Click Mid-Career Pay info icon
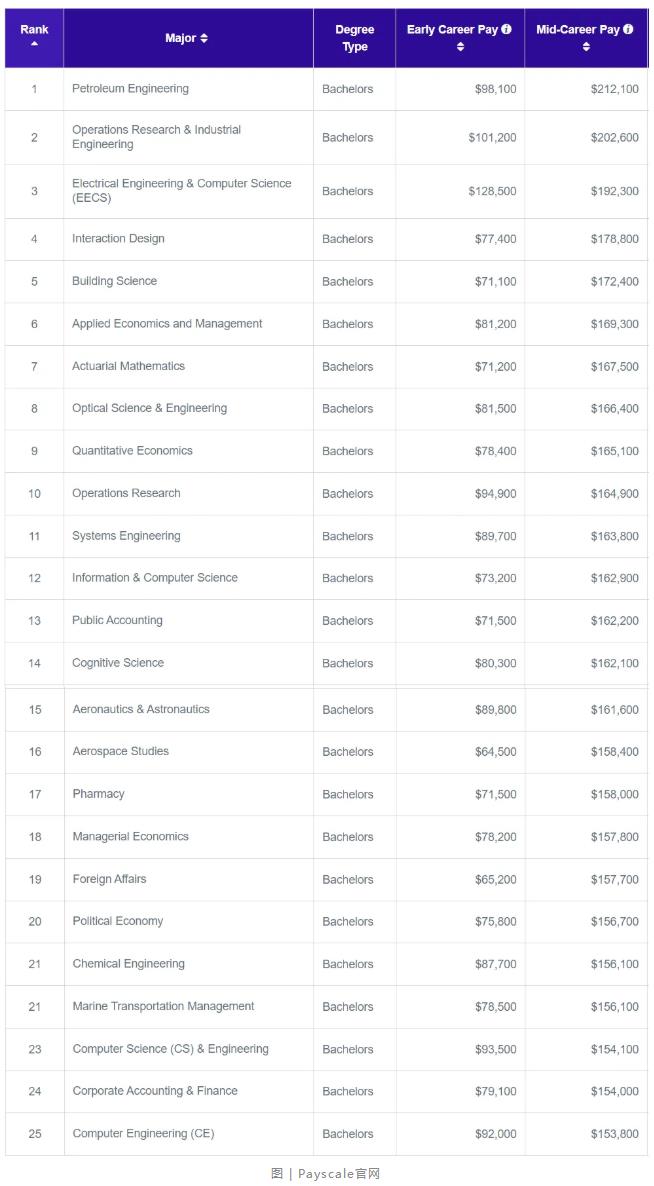Screen dimensions: 654x1186 pyautogui.click(x=628, y=29)
